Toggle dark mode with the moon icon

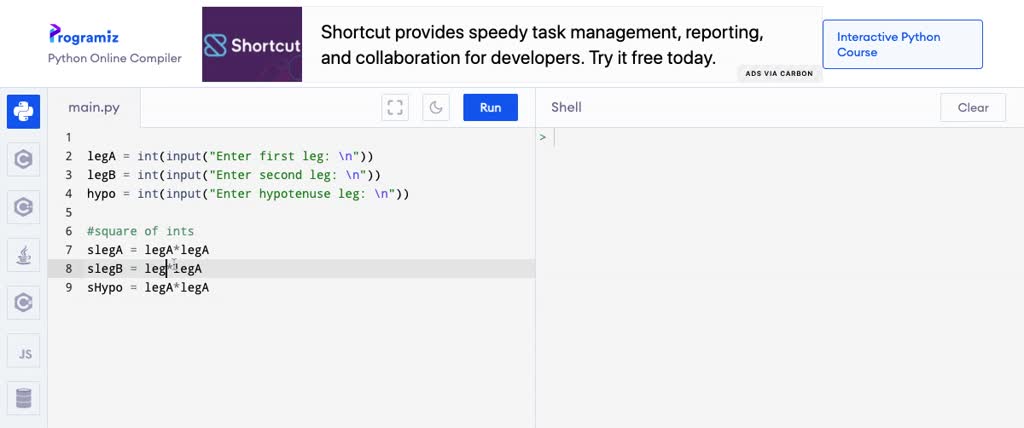pos(436,108)
